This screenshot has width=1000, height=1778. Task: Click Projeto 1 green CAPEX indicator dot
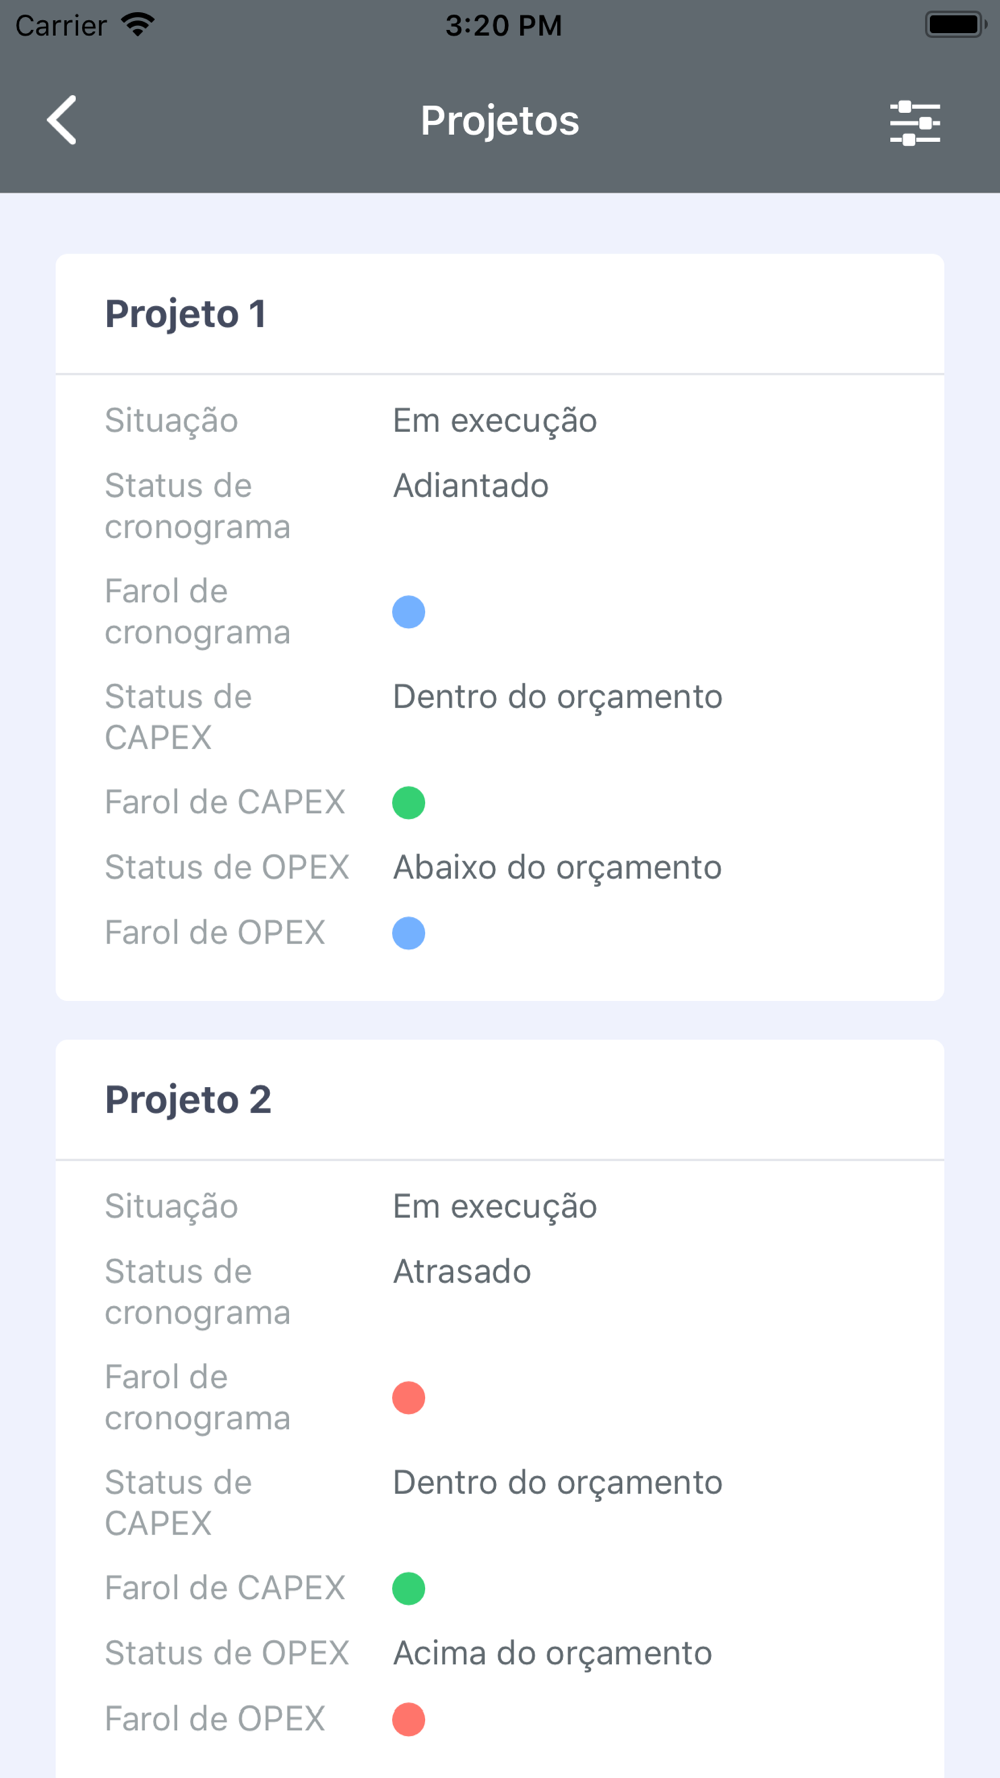coord(408,802)
